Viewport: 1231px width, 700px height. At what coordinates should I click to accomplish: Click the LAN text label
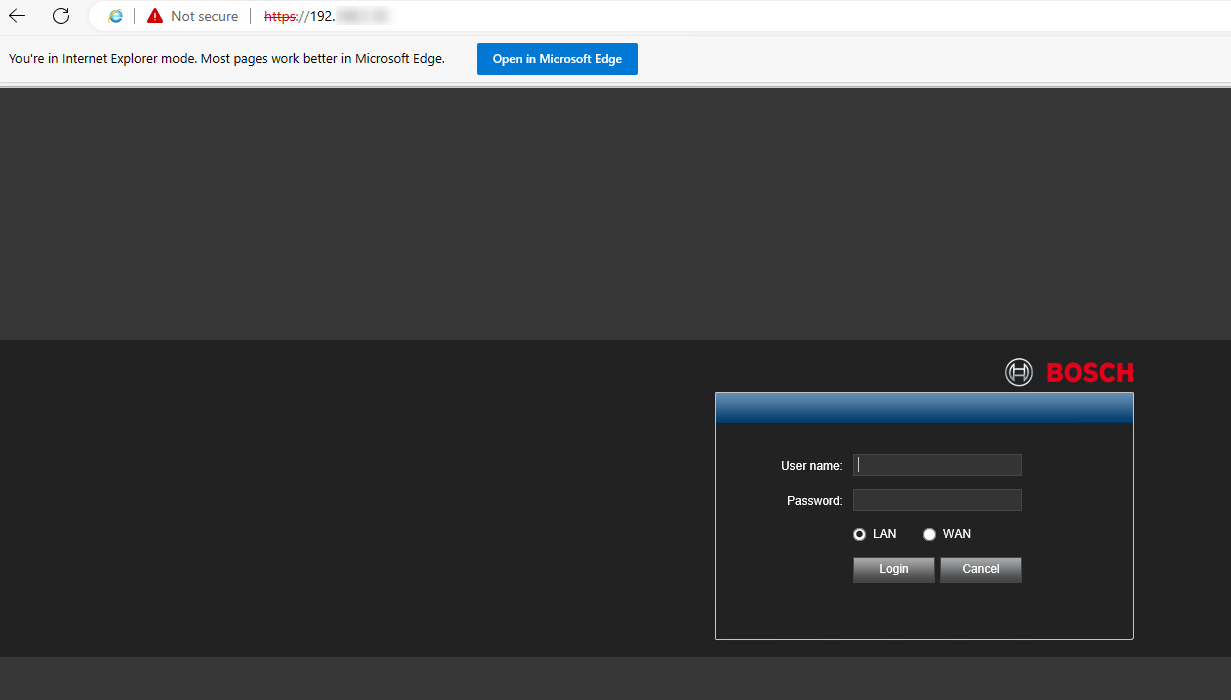pyautogui.click(x=884, y=534)
